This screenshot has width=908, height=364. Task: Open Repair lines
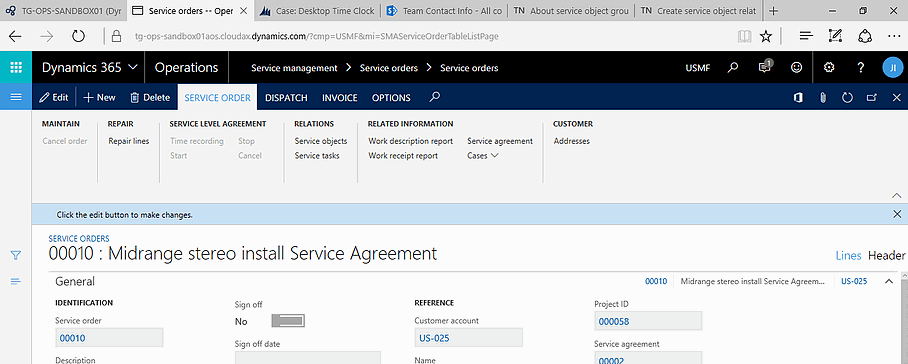tap(129, 141)
